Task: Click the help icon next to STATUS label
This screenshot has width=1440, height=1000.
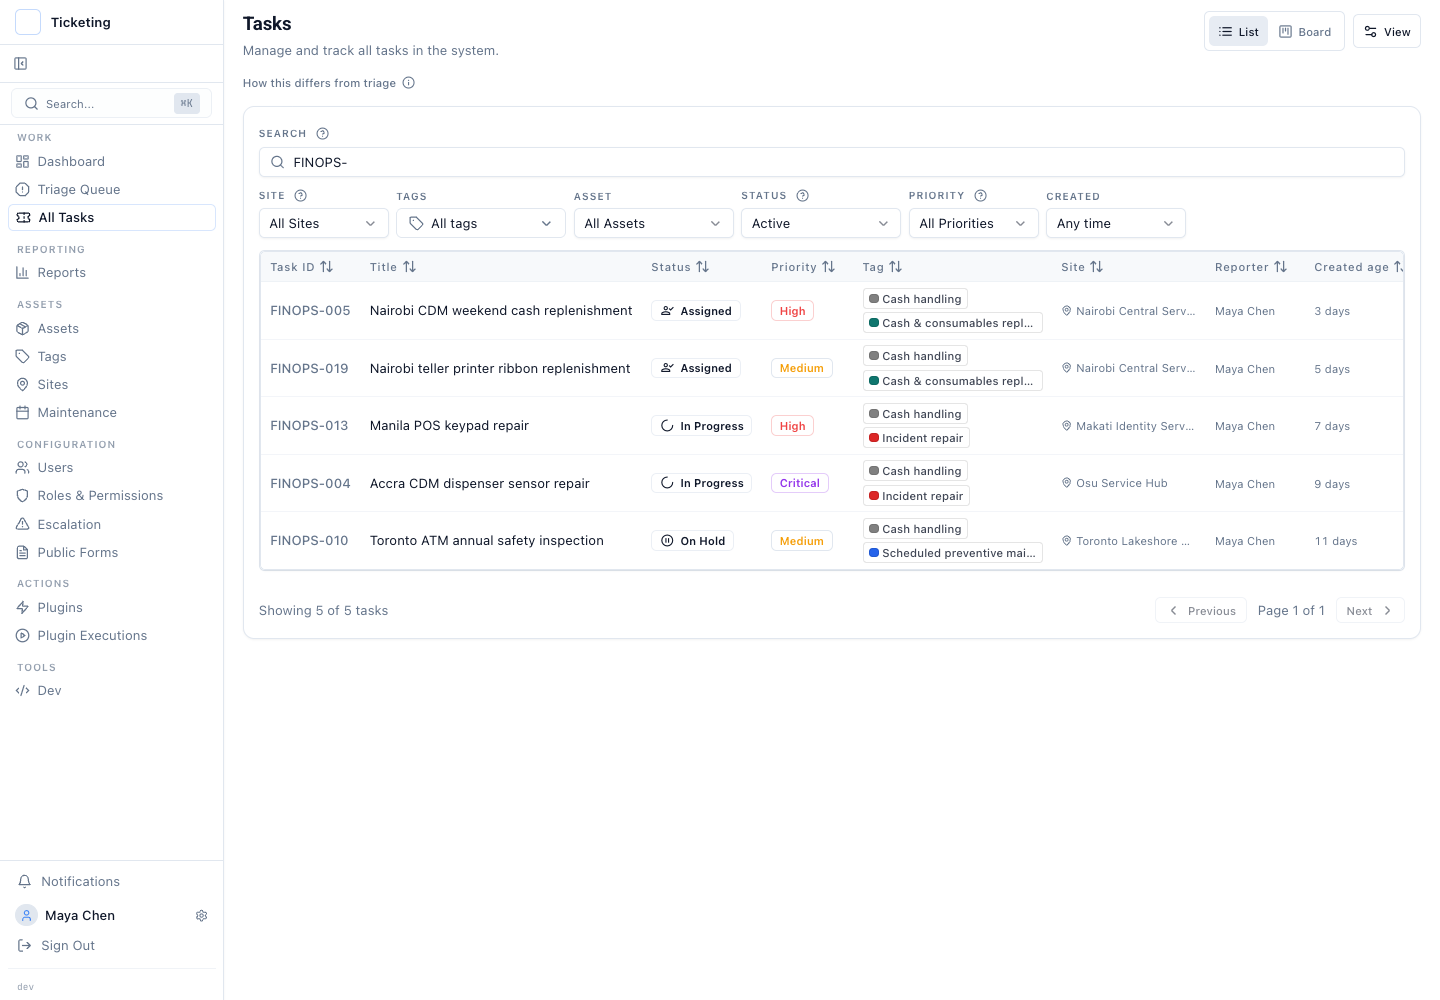Action: pyautogui.click(x=802, y=196)
